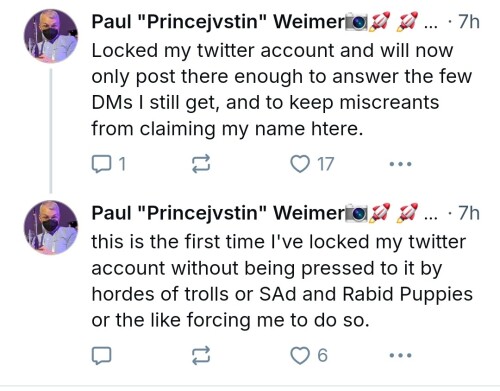
Task: Open the second post text about hordes of trolls
Action: coord(282,281)
